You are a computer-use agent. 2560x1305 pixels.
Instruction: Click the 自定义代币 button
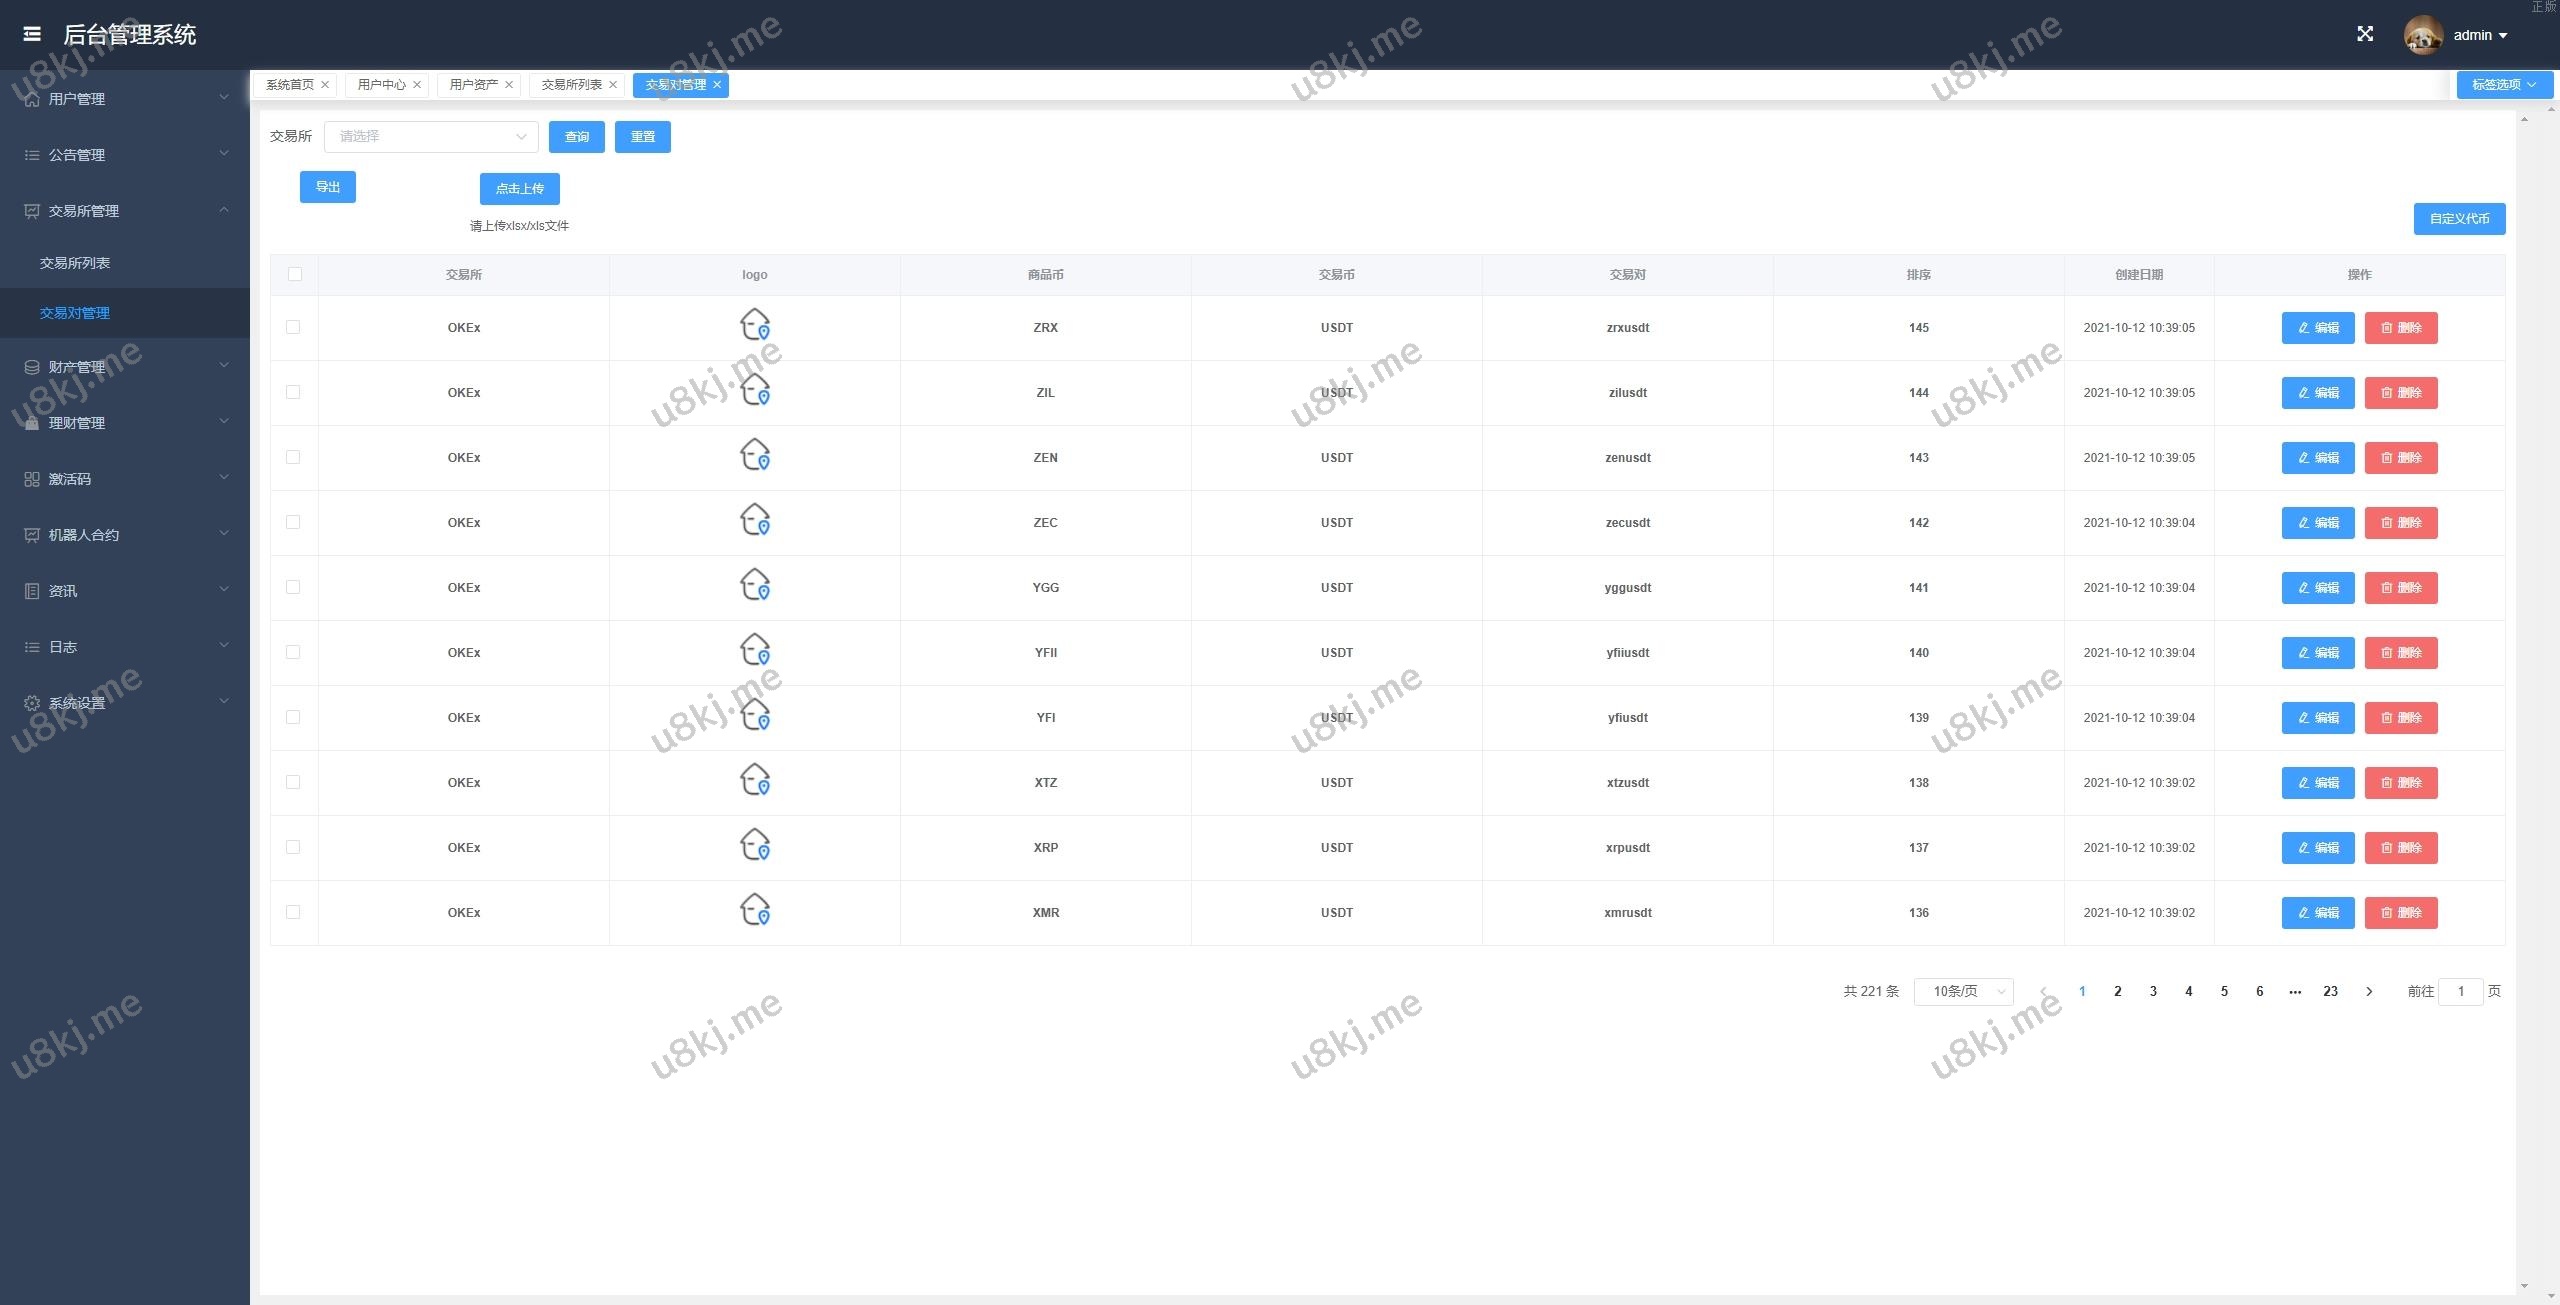tap(2459, 219)
